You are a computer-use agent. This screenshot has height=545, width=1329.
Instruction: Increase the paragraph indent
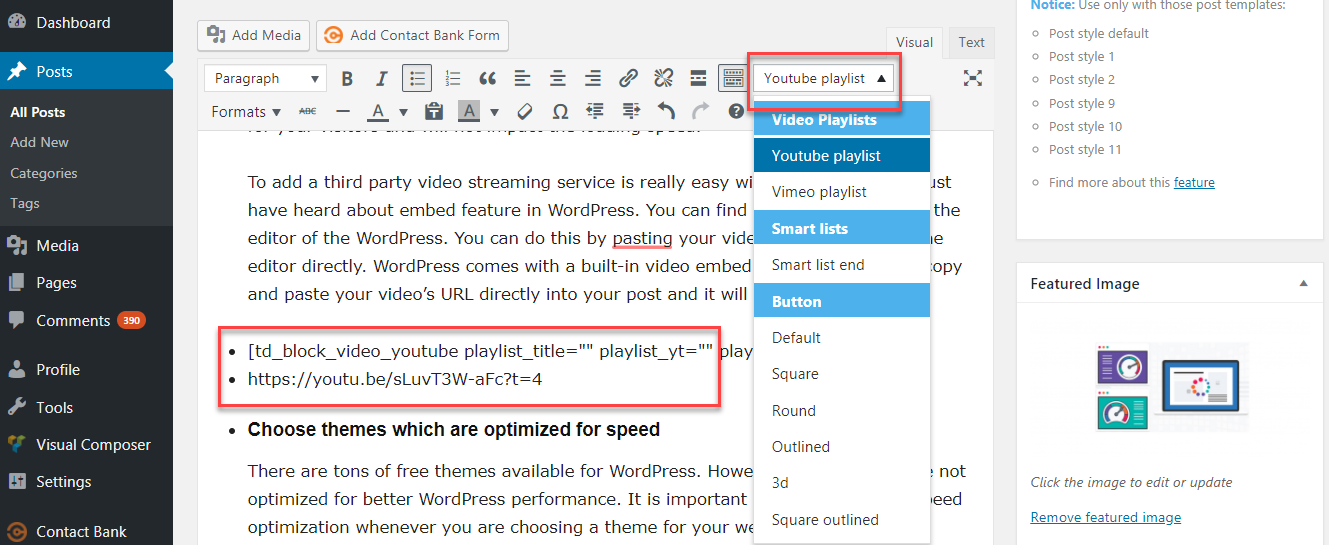[x=630, y=111]
